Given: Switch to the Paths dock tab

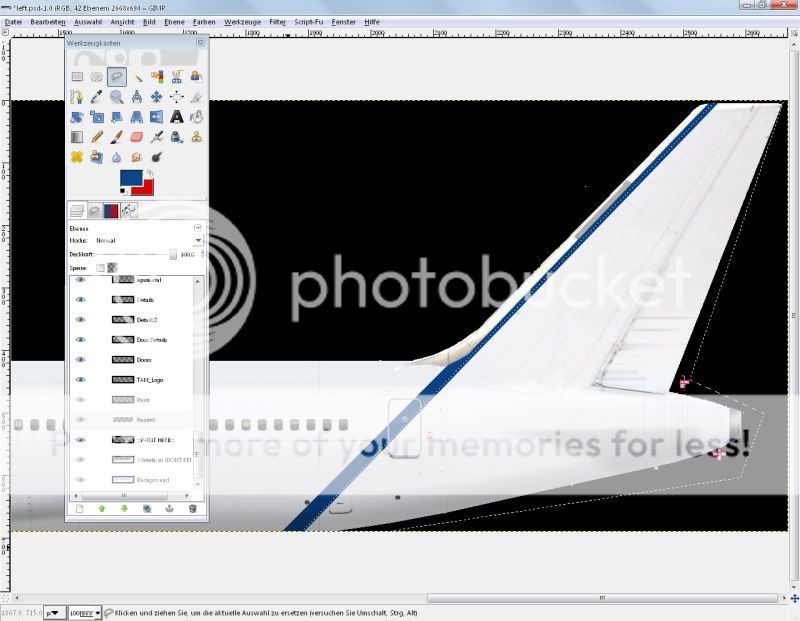Looking at the screenshot, I should point(129,210).
